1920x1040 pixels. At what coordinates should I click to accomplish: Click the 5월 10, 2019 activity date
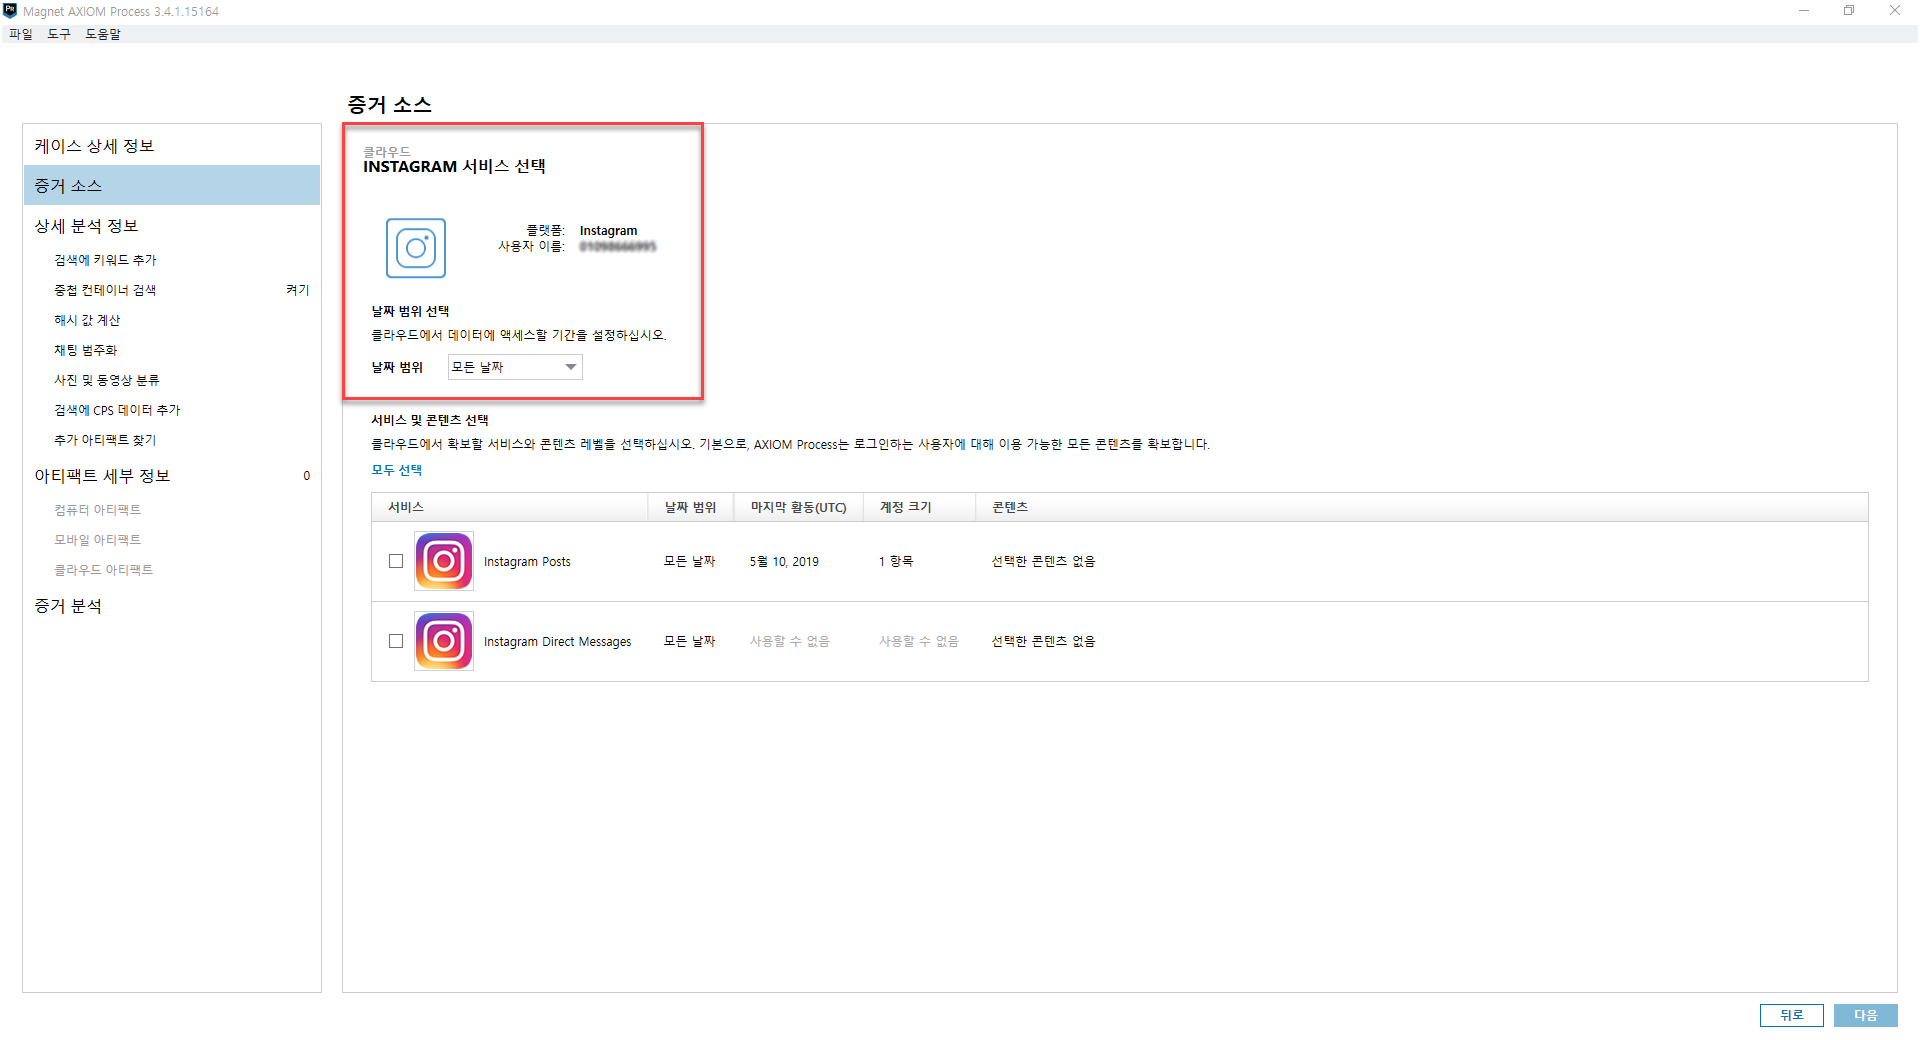pos(784,561)
